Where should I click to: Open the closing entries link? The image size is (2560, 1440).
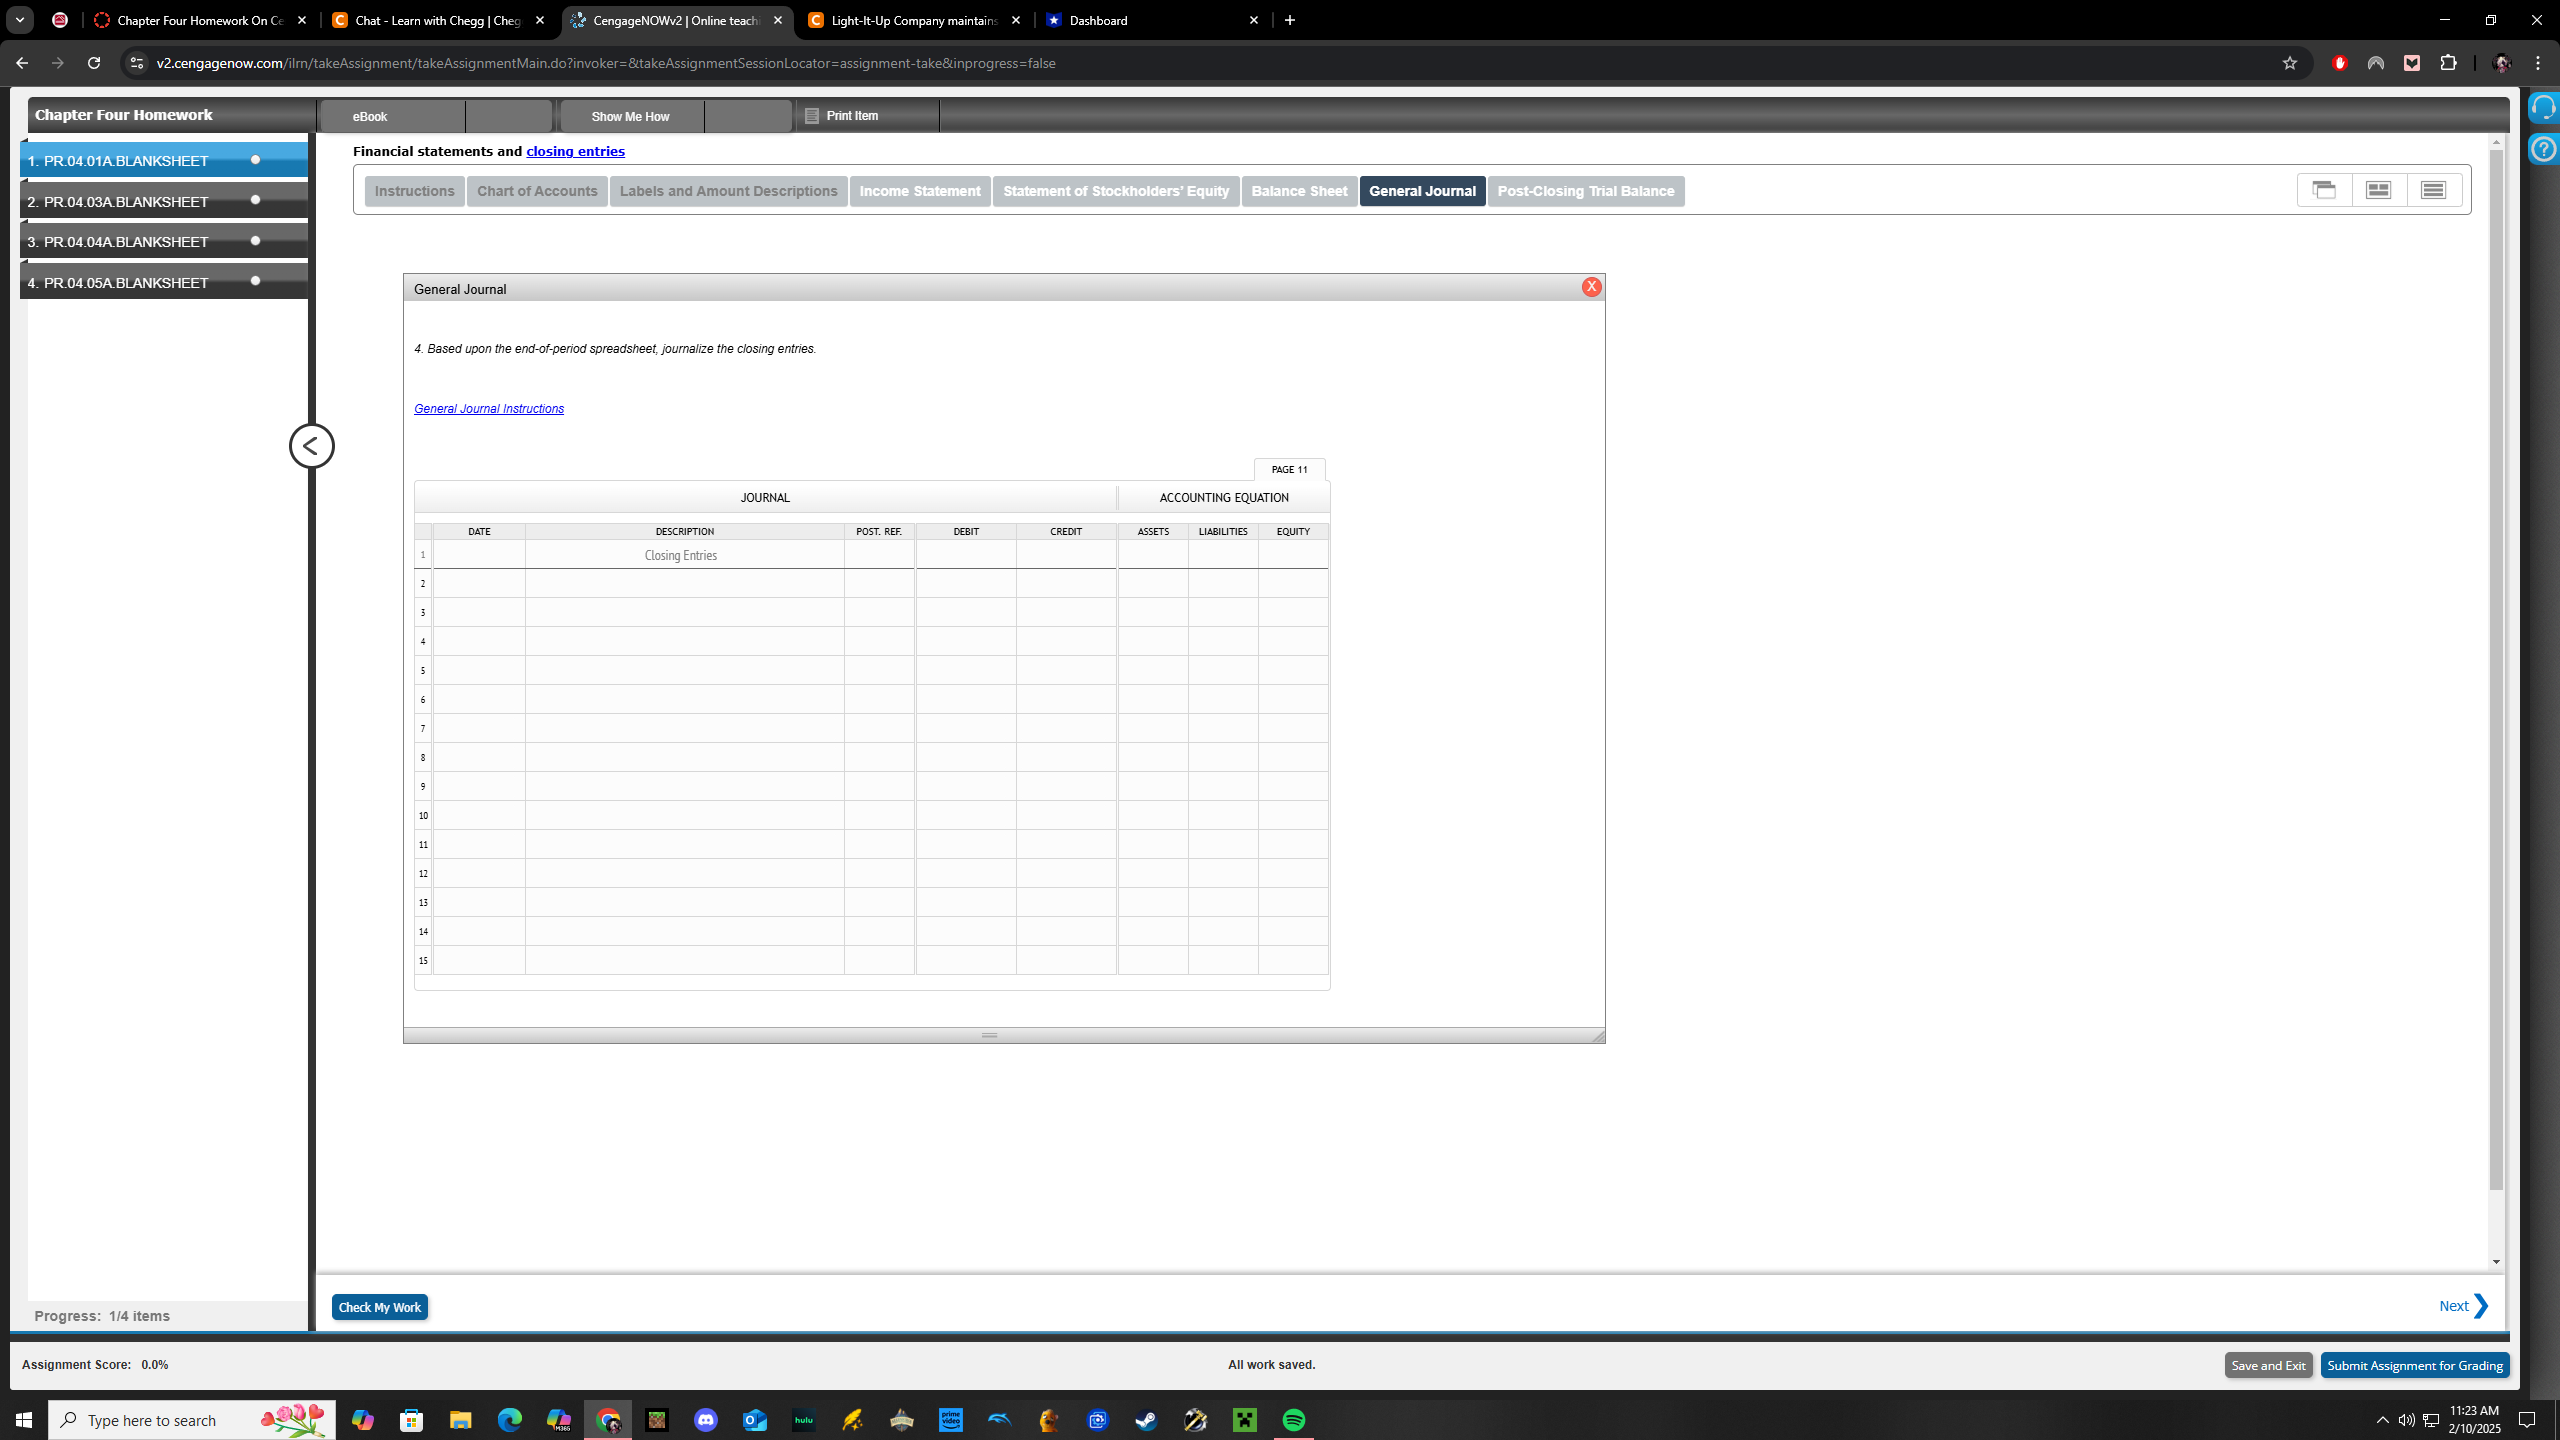coord(575,151)
